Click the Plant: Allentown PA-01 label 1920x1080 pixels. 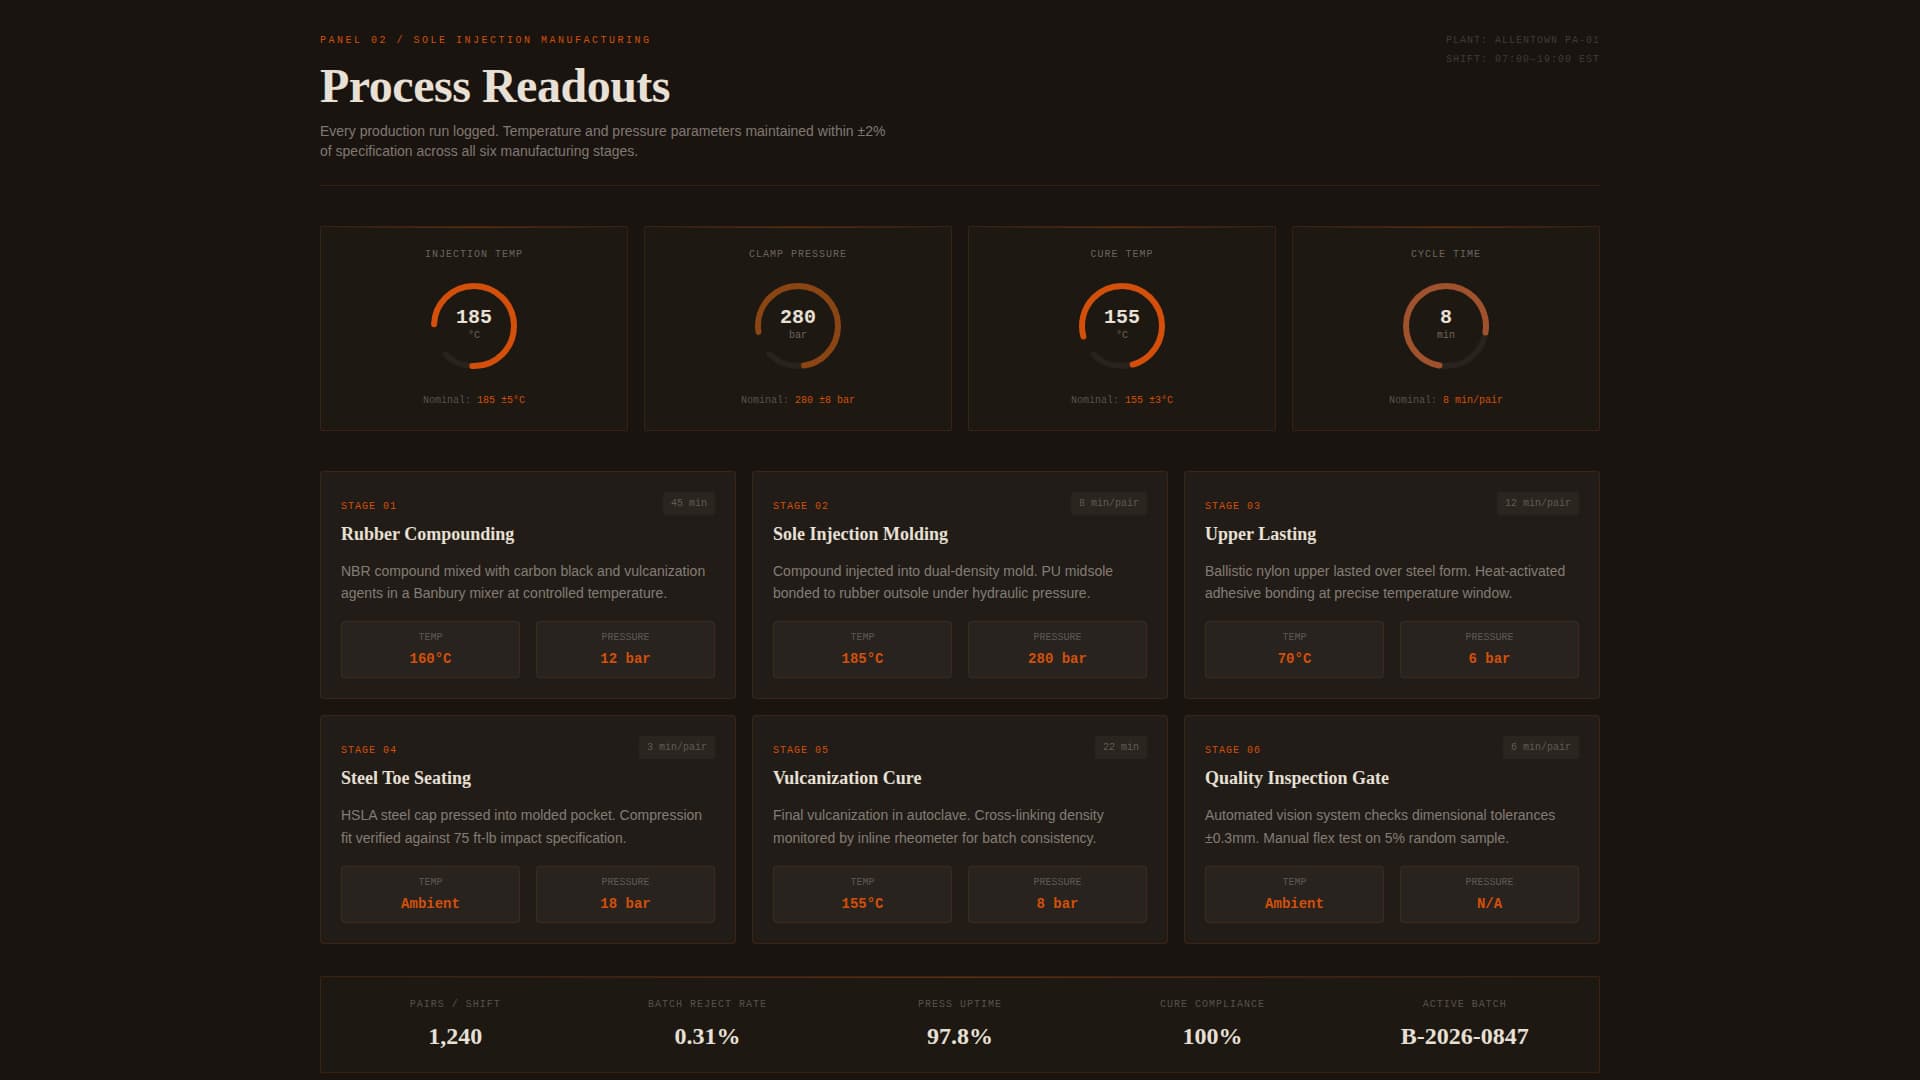coord(1522,39)
